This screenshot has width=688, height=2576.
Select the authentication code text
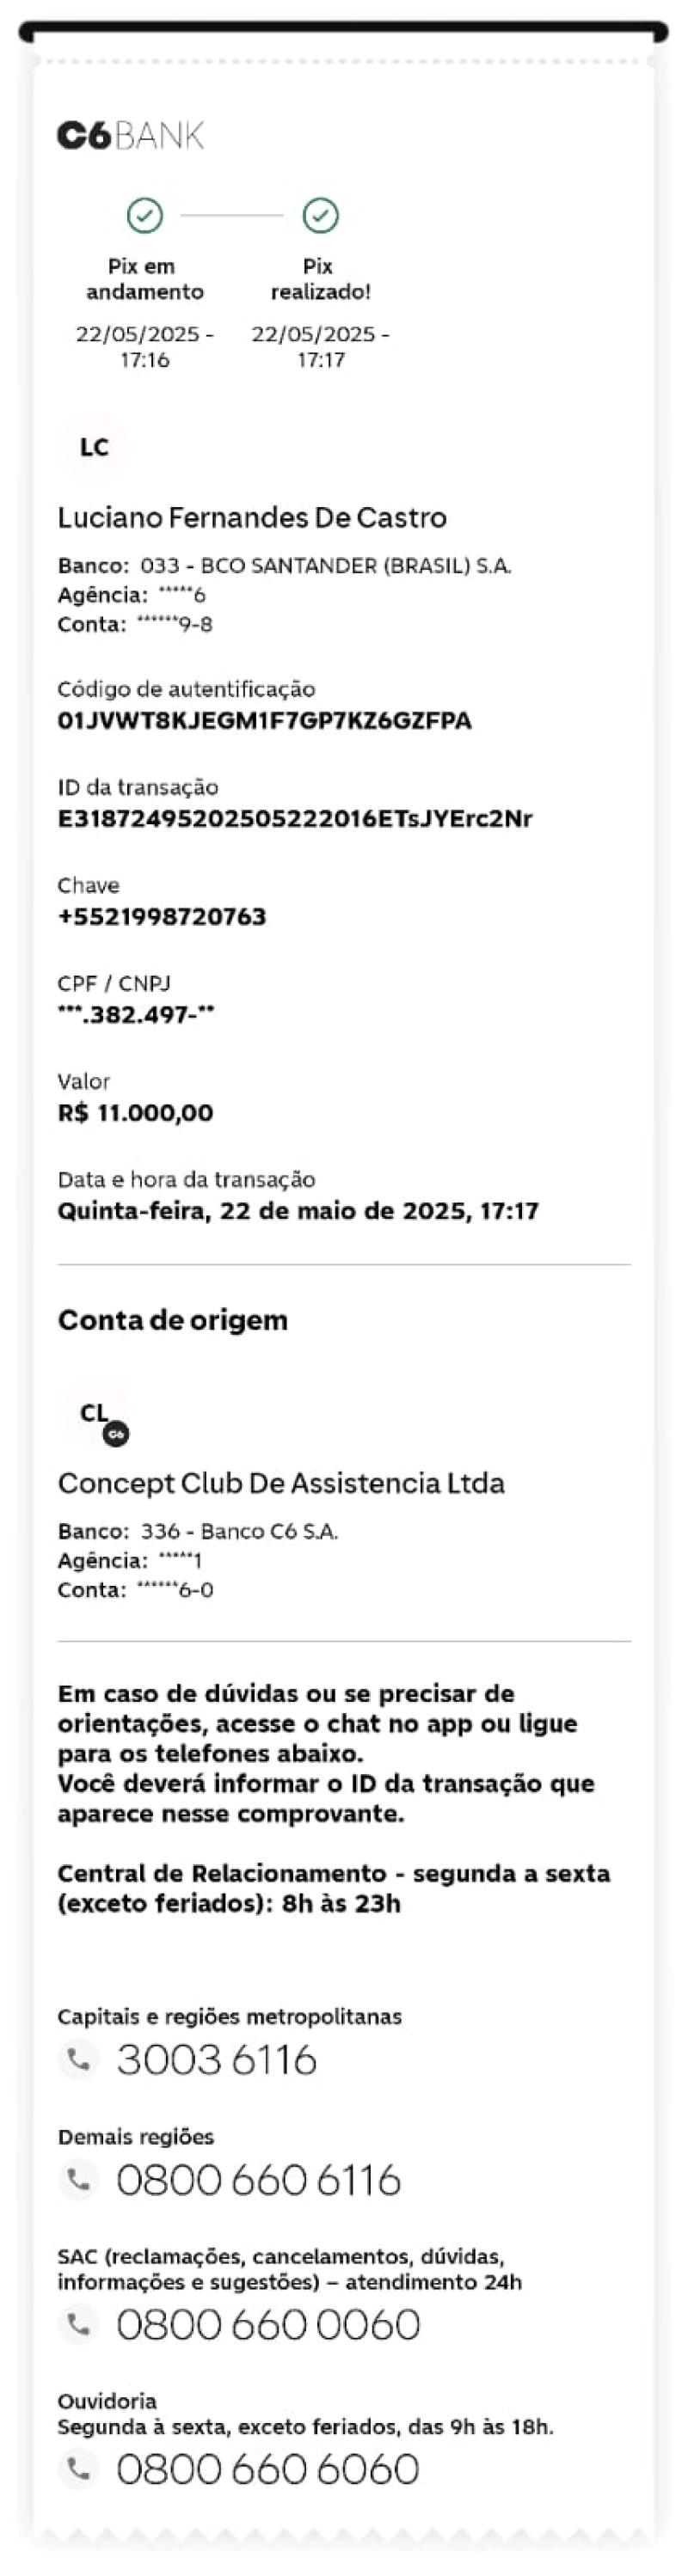click(264, 721)
